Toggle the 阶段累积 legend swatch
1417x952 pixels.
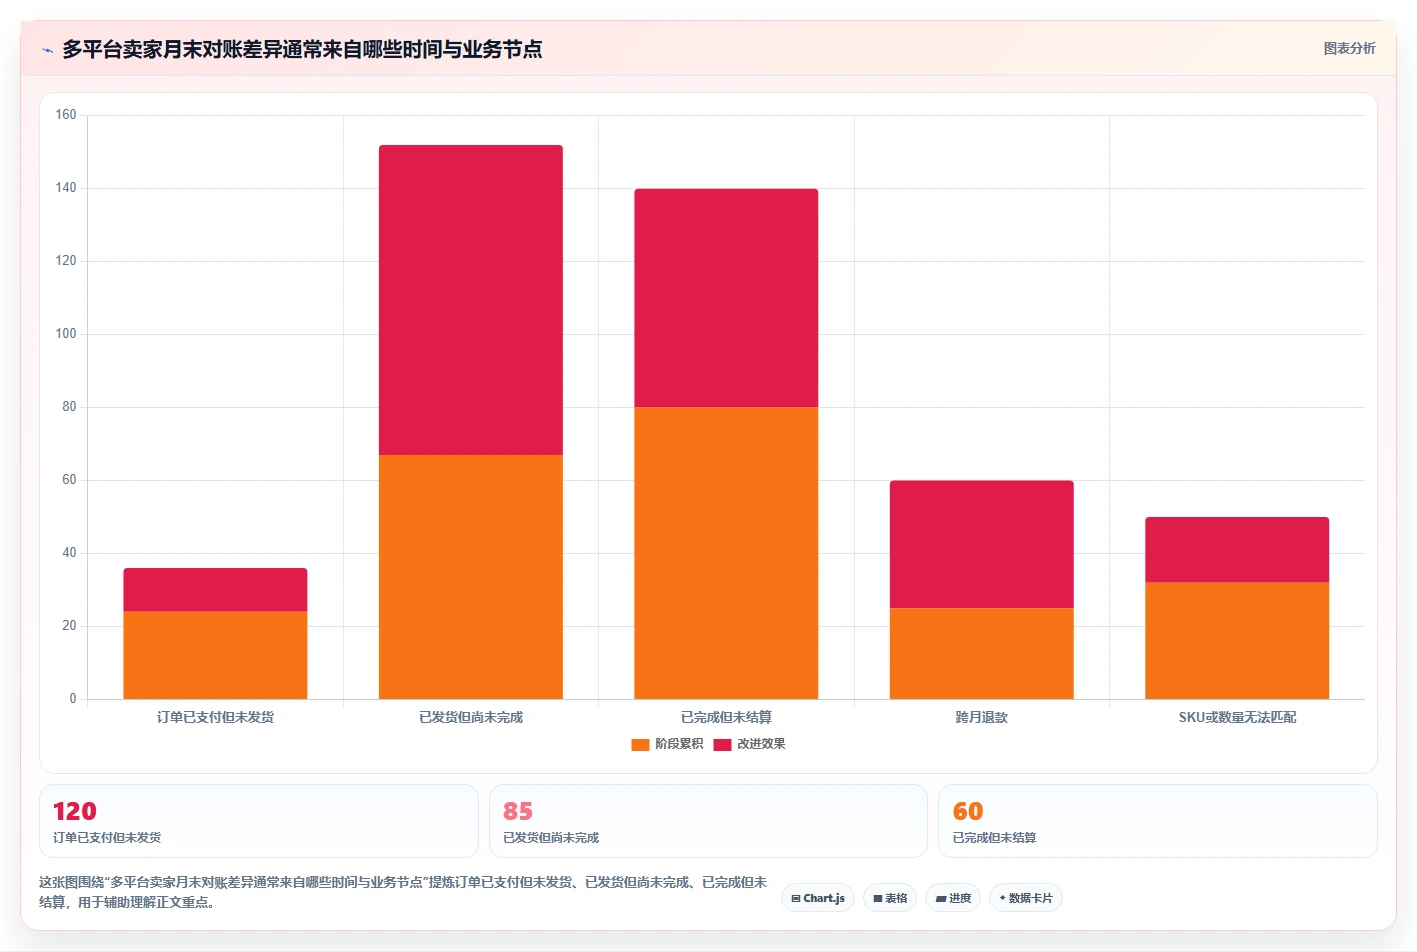coord(640,744)
